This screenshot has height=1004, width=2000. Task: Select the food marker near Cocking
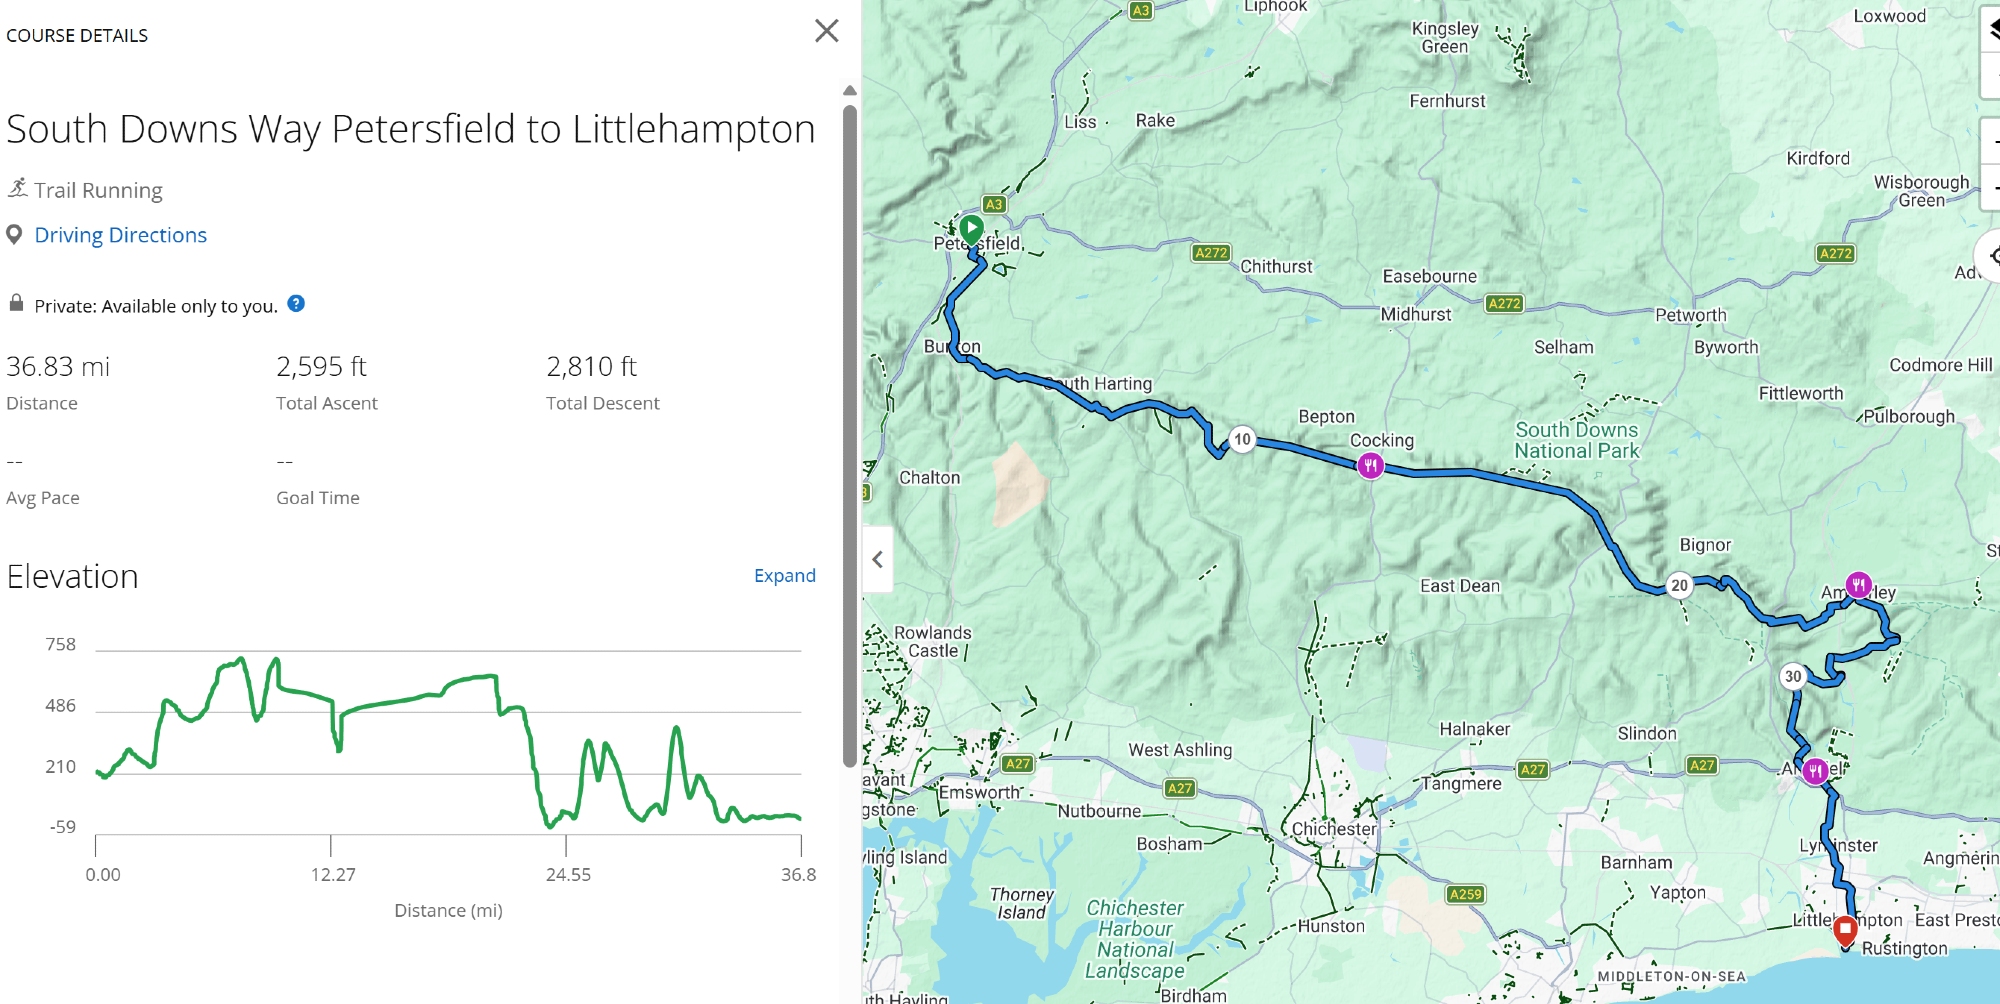[1370, 465]
